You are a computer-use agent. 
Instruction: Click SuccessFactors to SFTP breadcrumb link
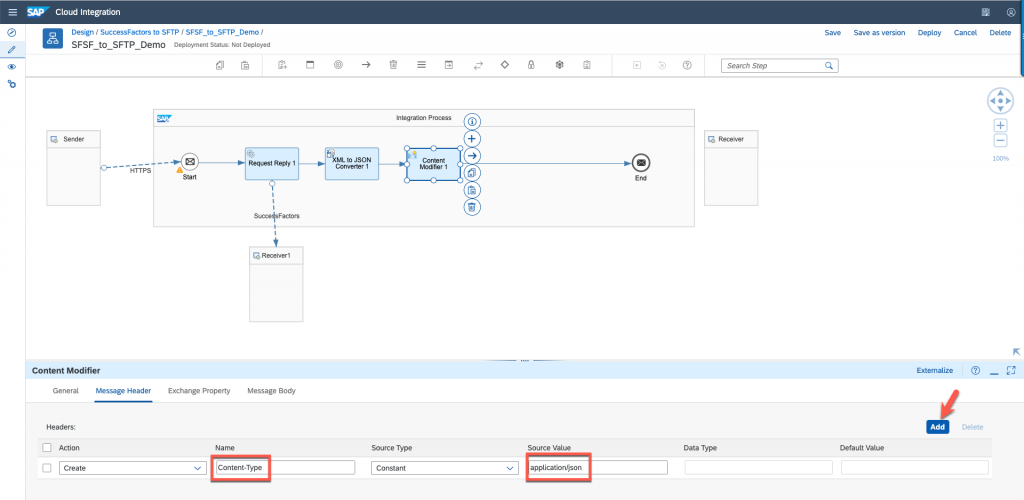(x=140, y=31)
